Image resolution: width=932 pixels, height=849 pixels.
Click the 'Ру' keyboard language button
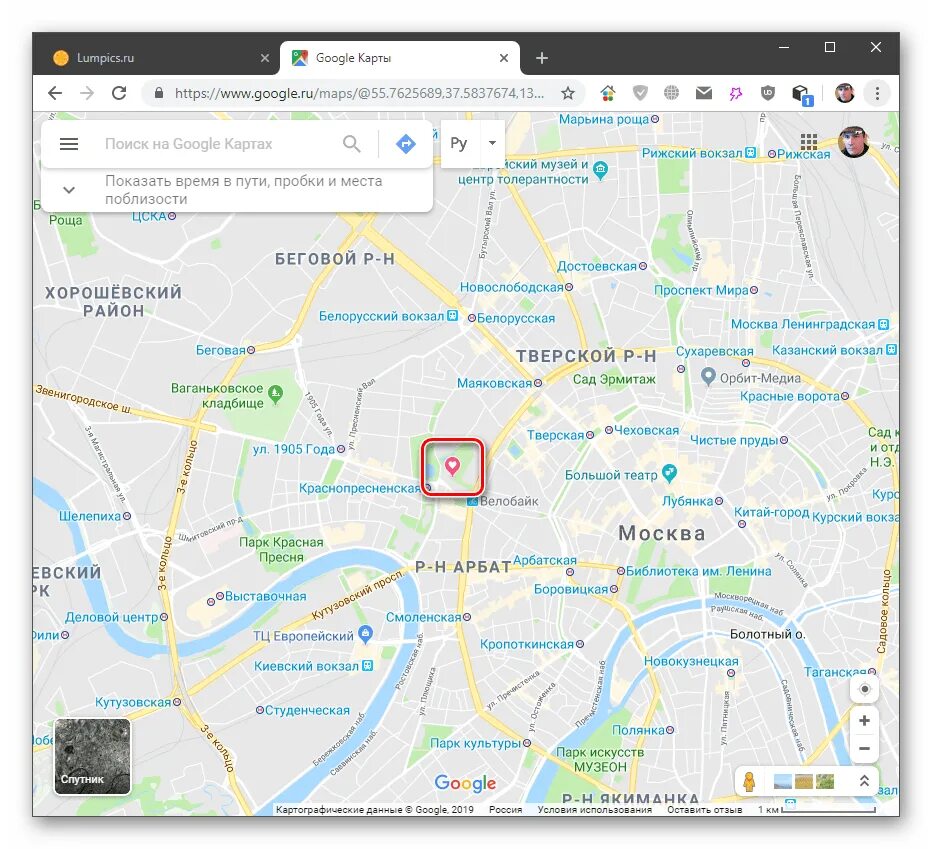click(x=459, y=143)
